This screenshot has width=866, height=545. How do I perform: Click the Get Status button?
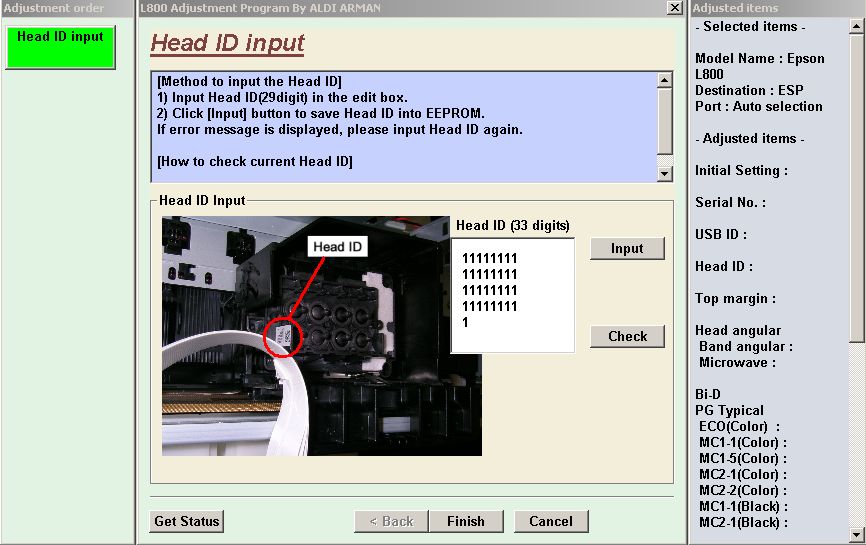(x=187, y=521)
